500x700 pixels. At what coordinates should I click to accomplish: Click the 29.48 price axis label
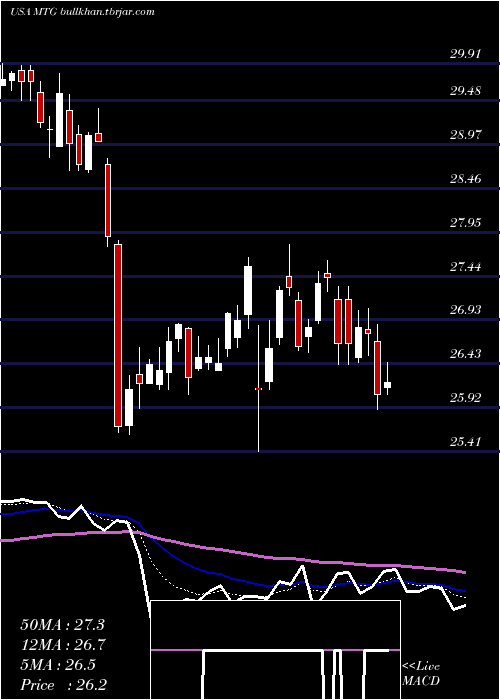[465, 91]
